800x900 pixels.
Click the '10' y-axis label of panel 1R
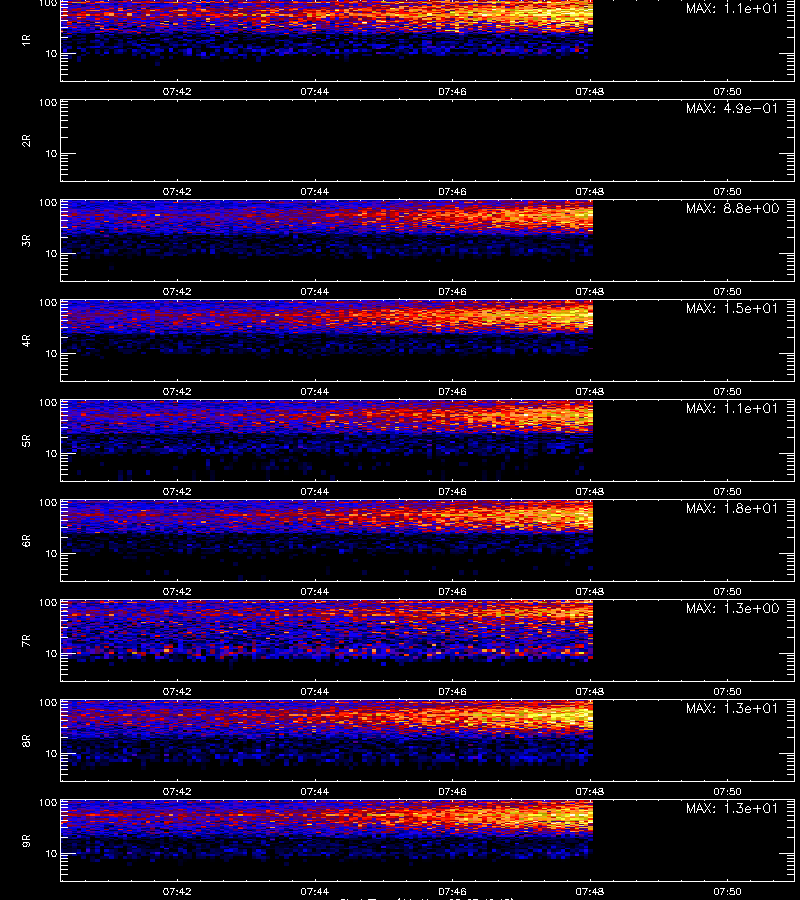[x=51, y=53]
